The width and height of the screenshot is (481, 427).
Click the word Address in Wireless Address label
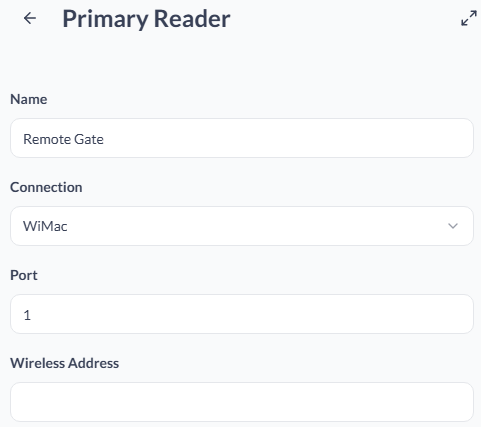pos(93,363)
